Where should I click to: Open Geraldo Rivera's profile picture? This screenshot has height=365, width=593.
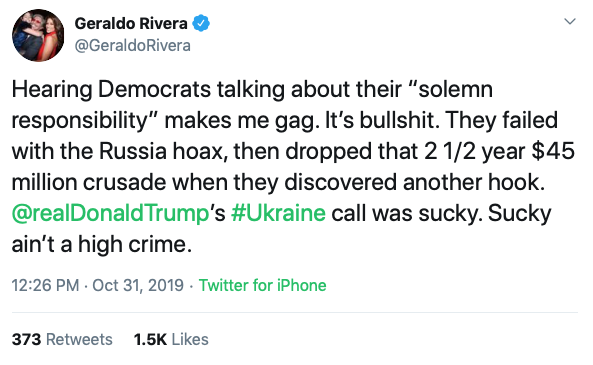38,36
